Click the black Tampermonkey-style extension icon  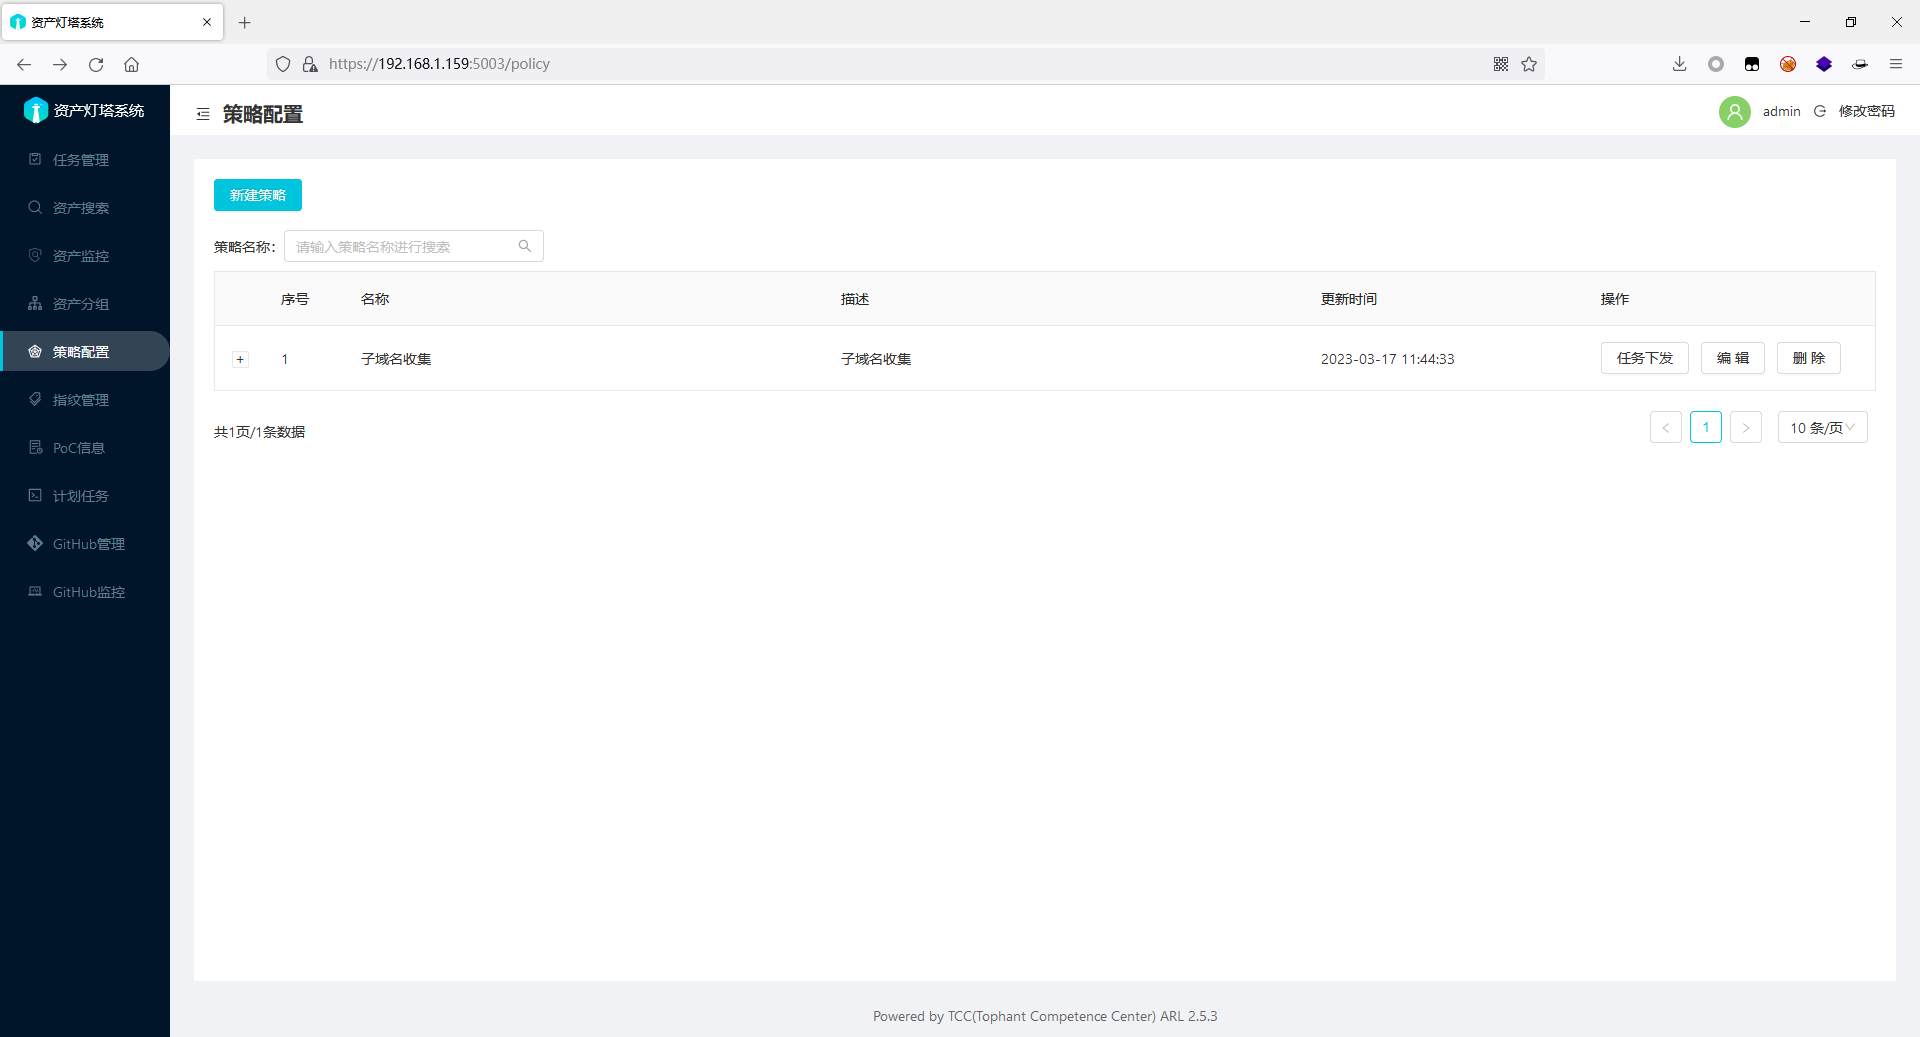click(x=1752, y=64)
